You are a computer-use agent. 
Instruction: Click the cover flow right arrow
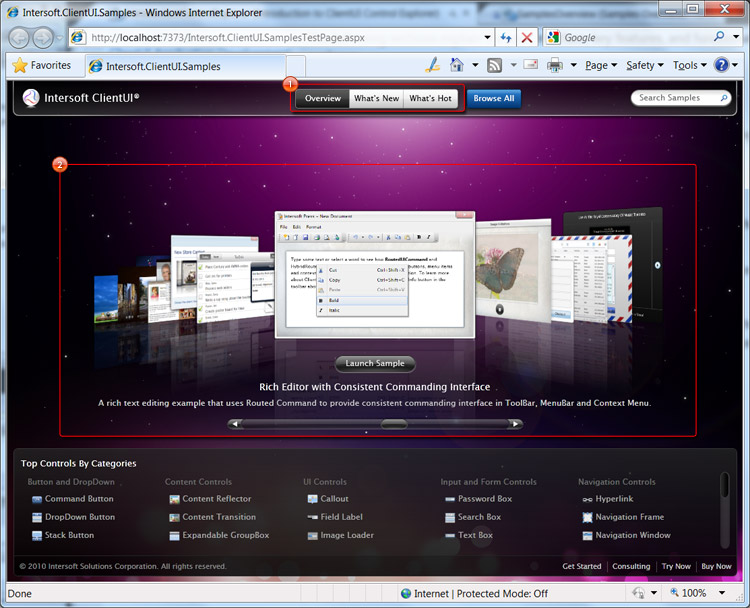point(515,424)
